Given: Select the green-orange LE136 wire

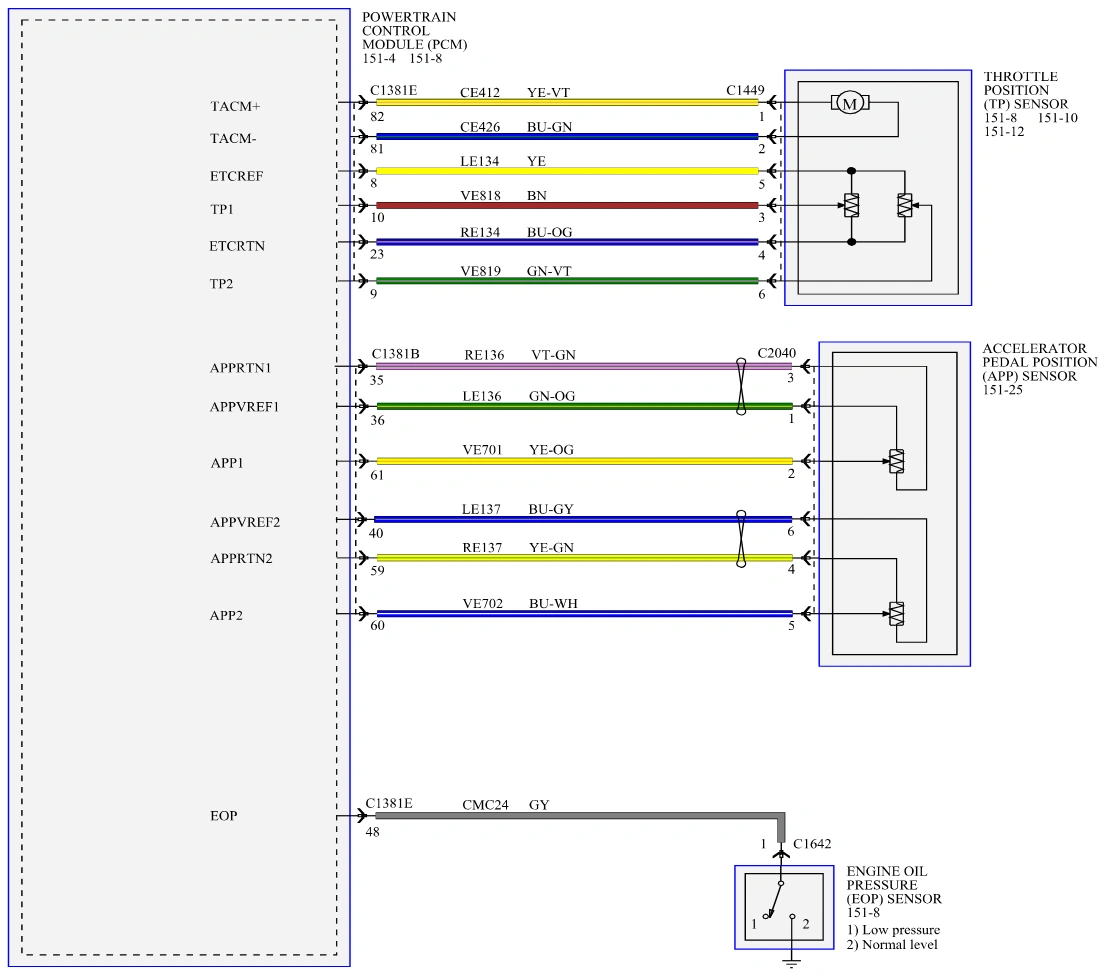Looking at the screenshot, I should 584,405.
